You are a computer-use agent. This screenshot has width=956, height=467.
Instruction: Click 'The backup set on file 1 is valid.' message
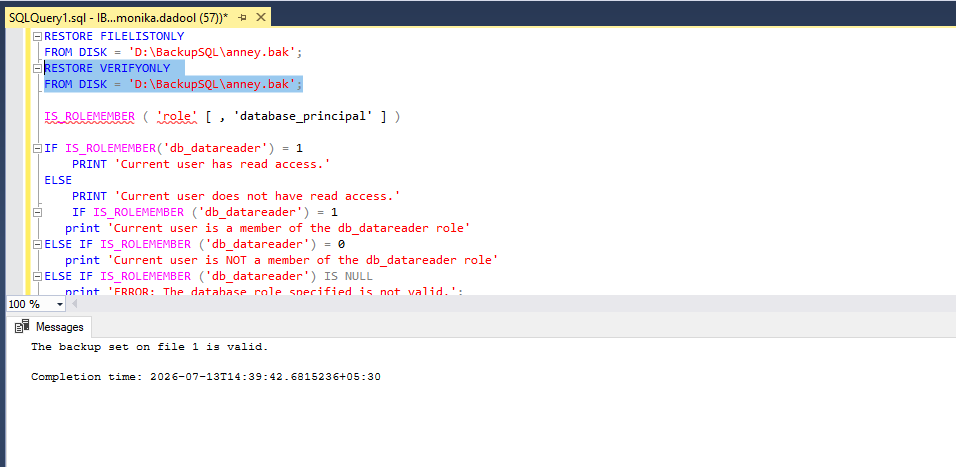pyautogui.click(x=149, y=347)
